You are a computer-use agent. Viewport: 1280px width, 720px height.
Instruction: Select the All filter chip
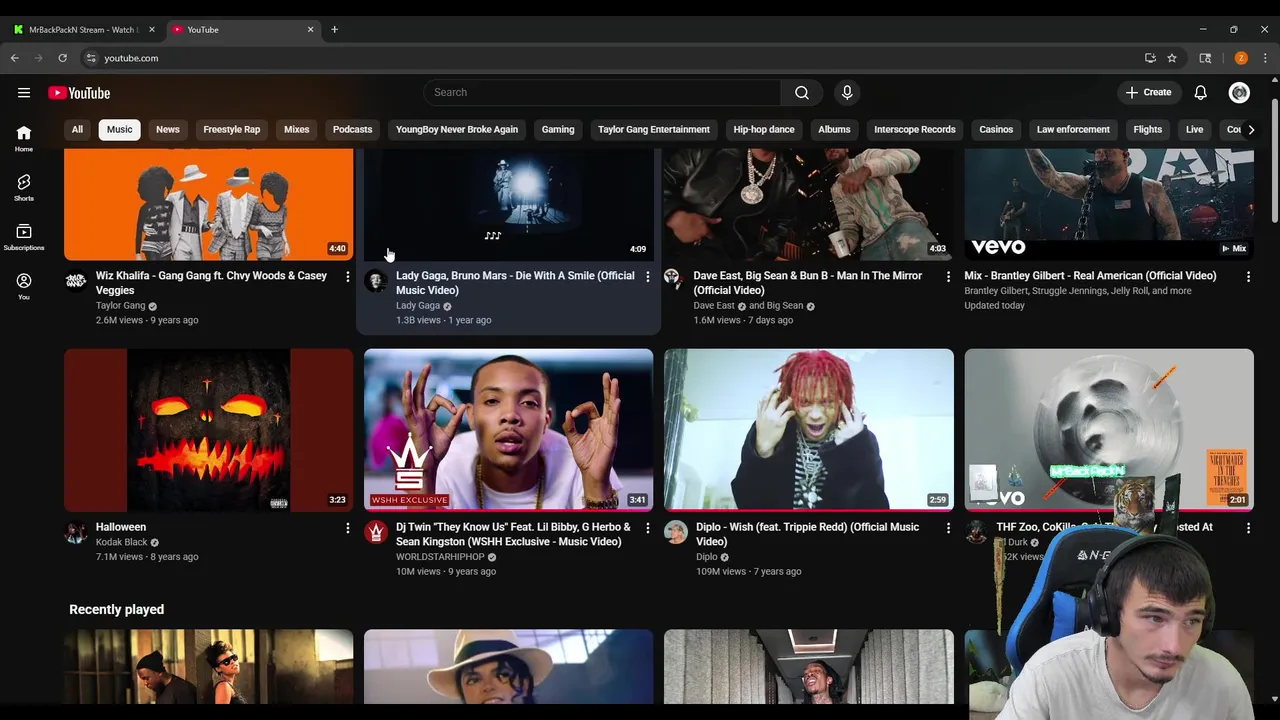tap(77, 129)
